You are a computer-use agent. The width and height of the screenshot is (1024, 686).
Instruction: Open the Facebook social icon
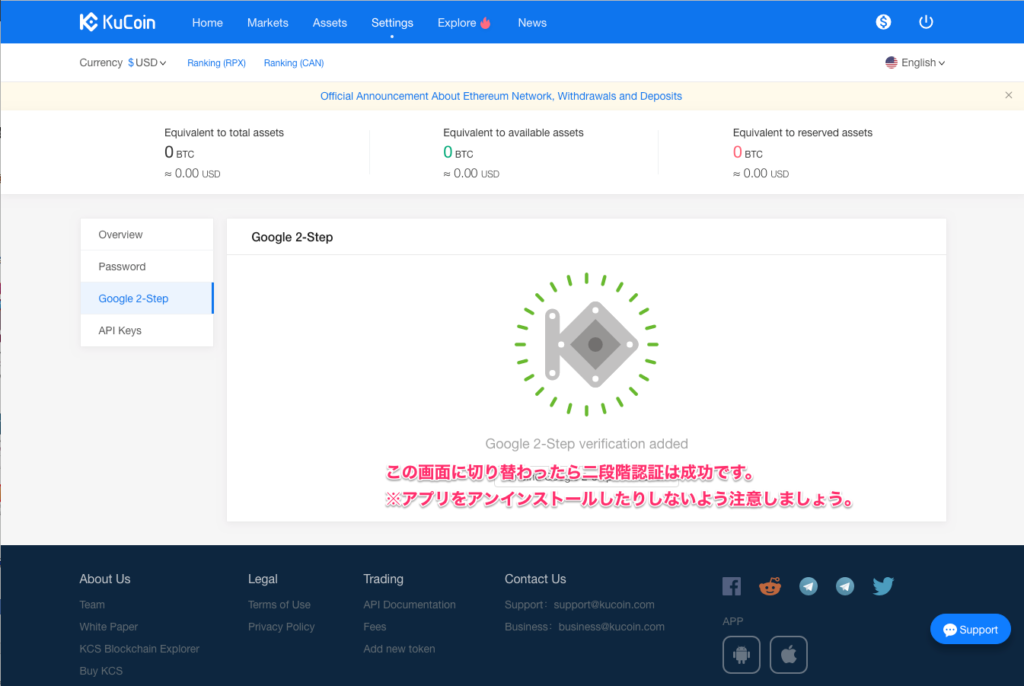[731, 586]
